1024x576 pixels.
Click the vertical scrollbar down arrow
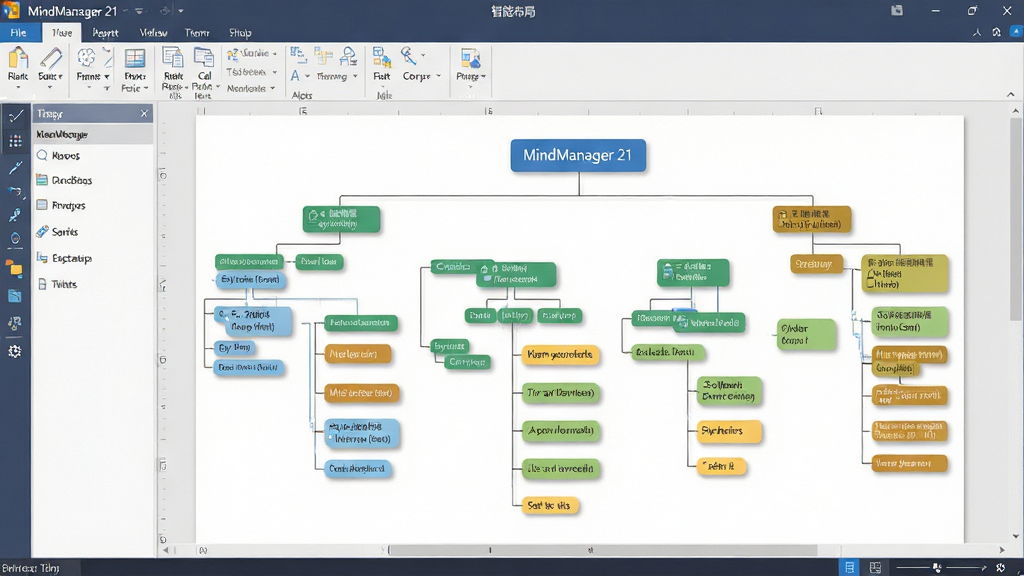pyautogui.click(x=1016, y=536)
